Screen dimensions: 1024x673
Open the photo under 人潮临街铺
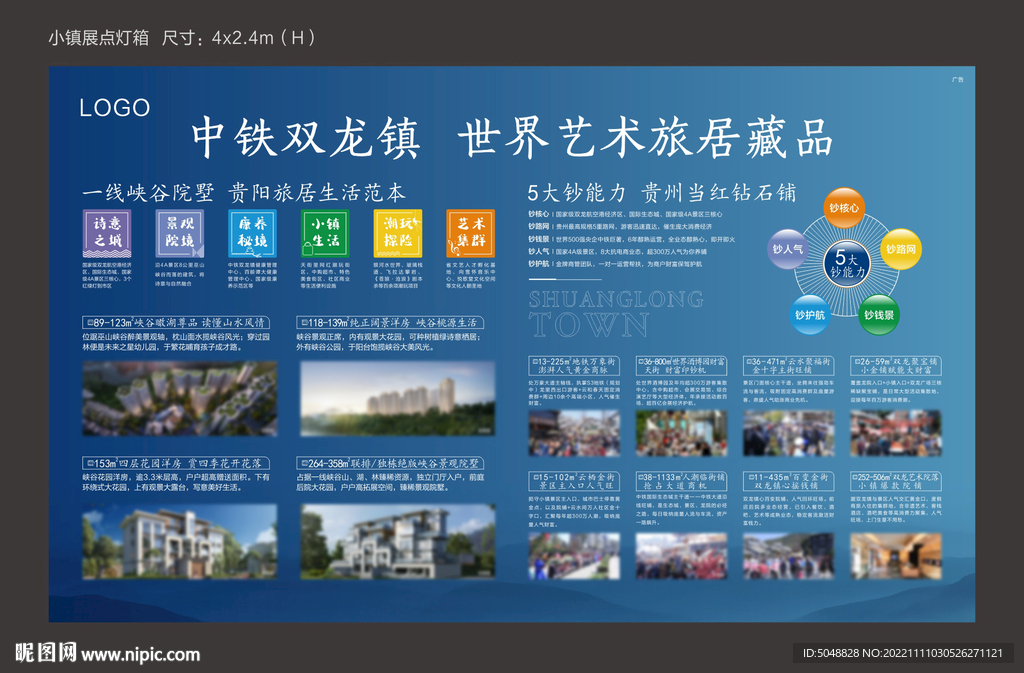click(x=681, y=556)
